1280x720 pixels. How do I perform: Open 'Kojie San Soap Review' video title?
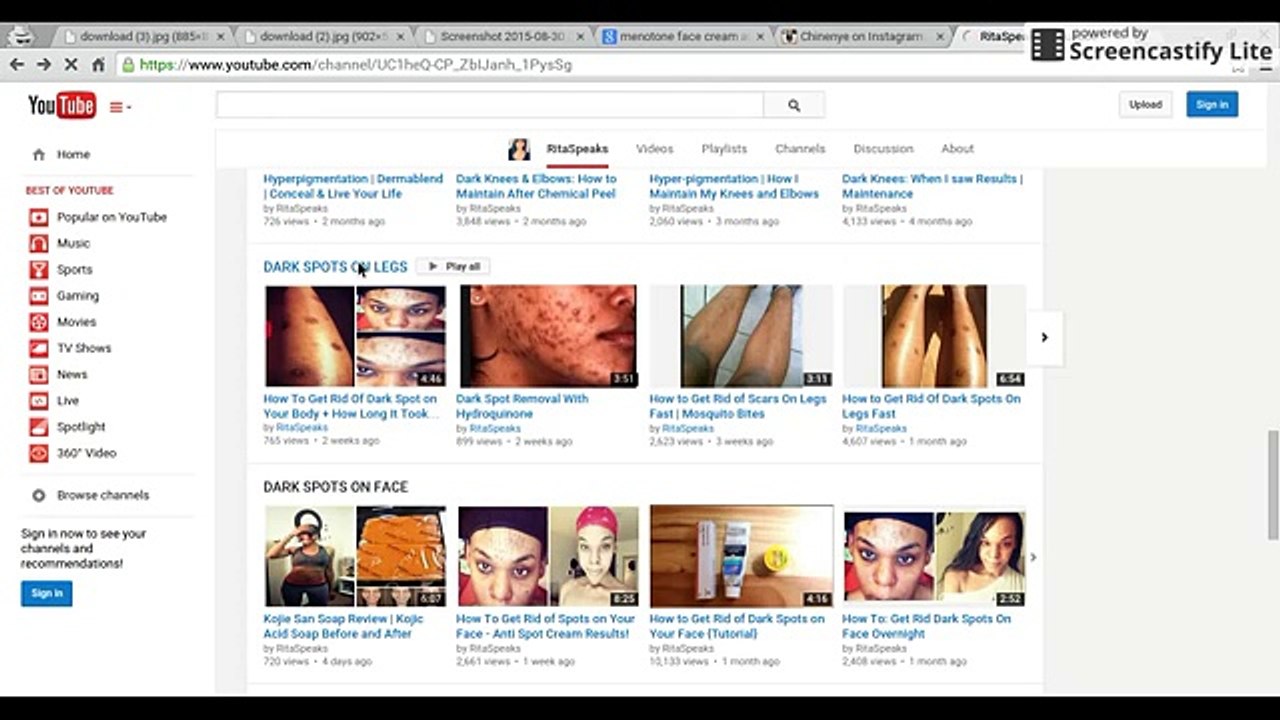pos(343,626)
